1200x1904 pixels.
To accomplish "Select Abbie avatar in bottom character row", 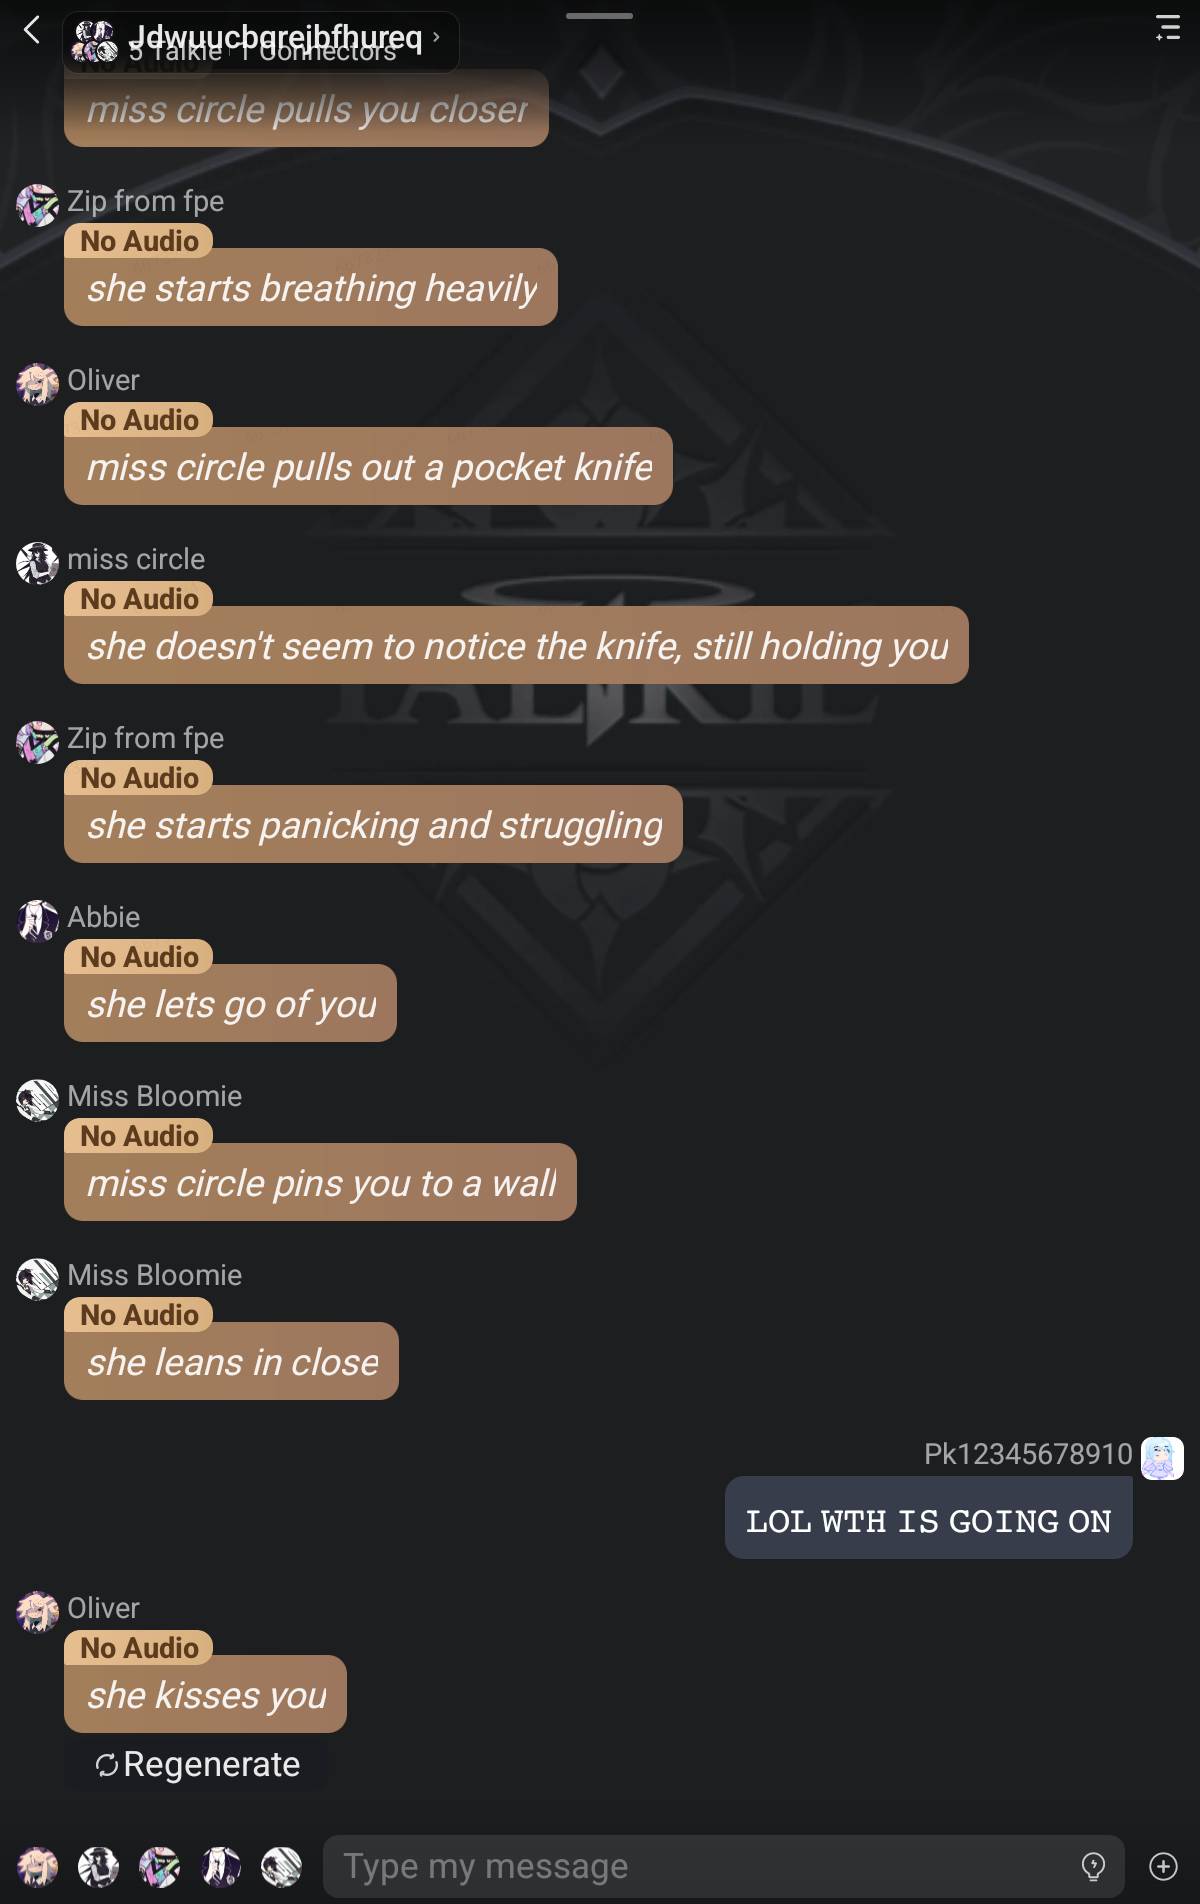I will (221, 1866).
